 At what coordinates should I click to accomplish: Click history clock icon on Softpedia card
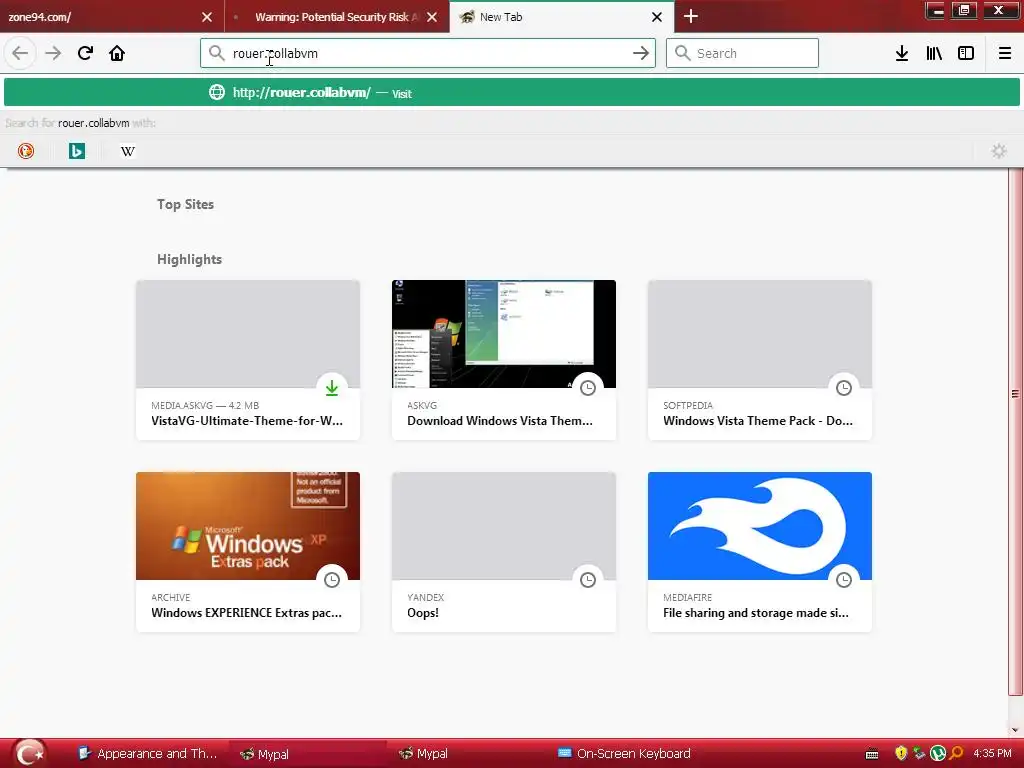[844, 388]
